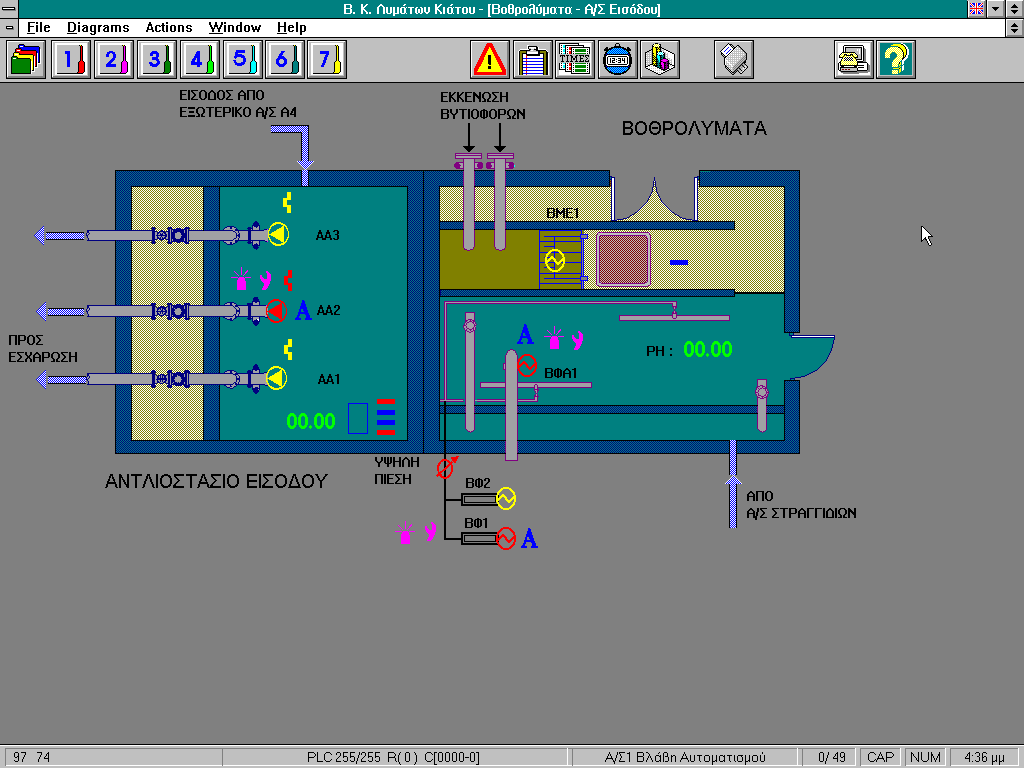Open the document control menu box
1024x768 pixels.
click(8, 28)
